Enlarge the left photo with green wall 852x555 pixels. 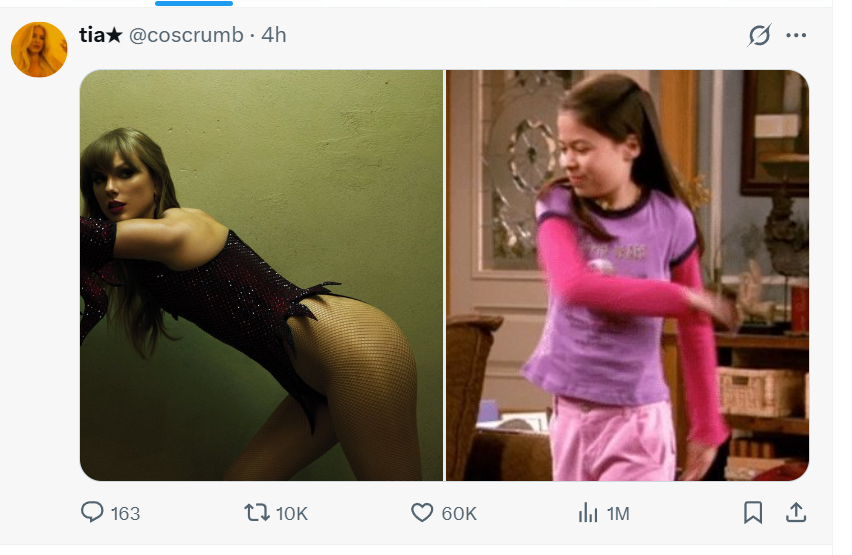(x=261, y=275)
